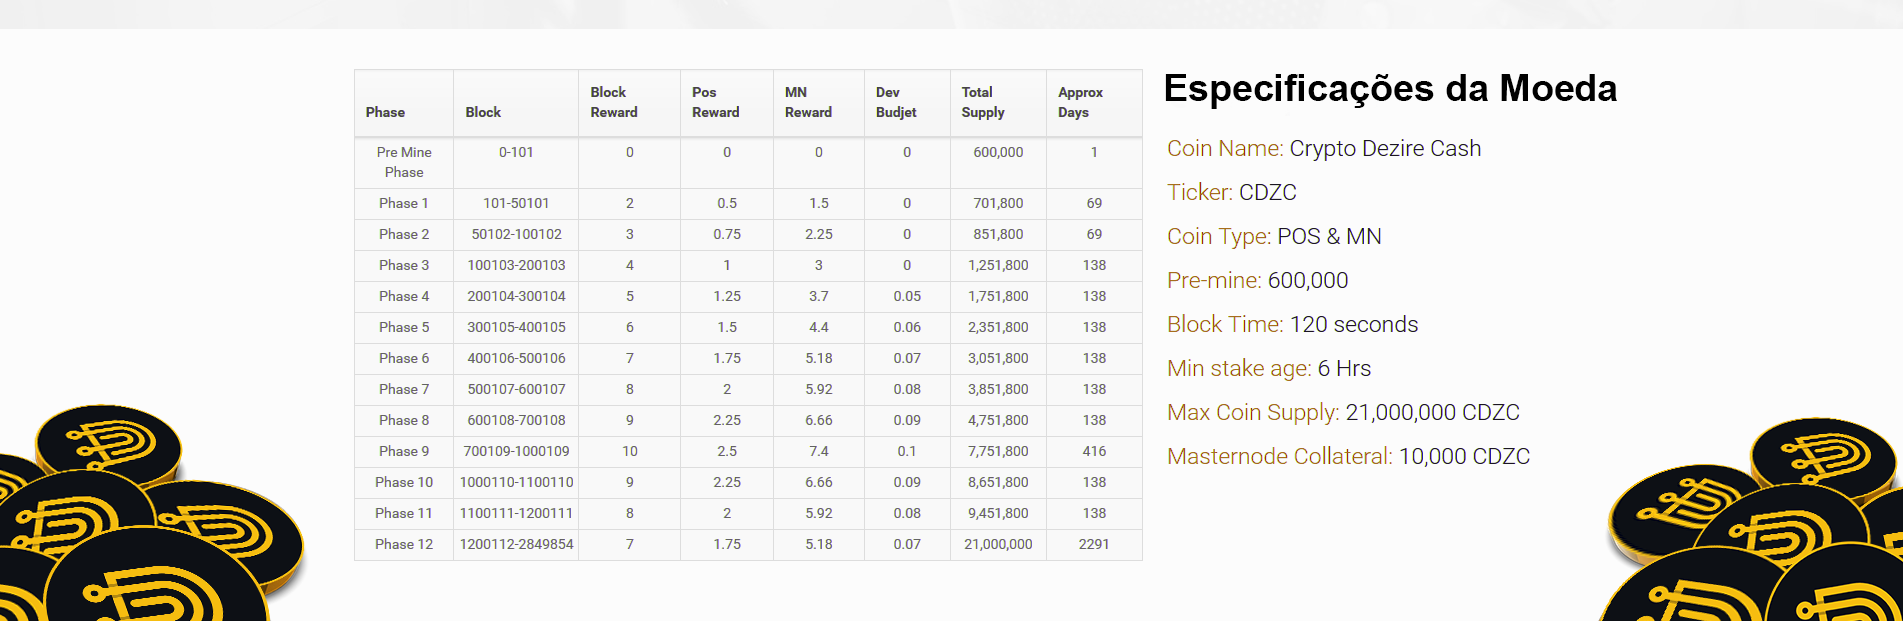The image size is (1903, 621).
Task: Click the '416' approx days cell
Action: [x=1094, y=451]
